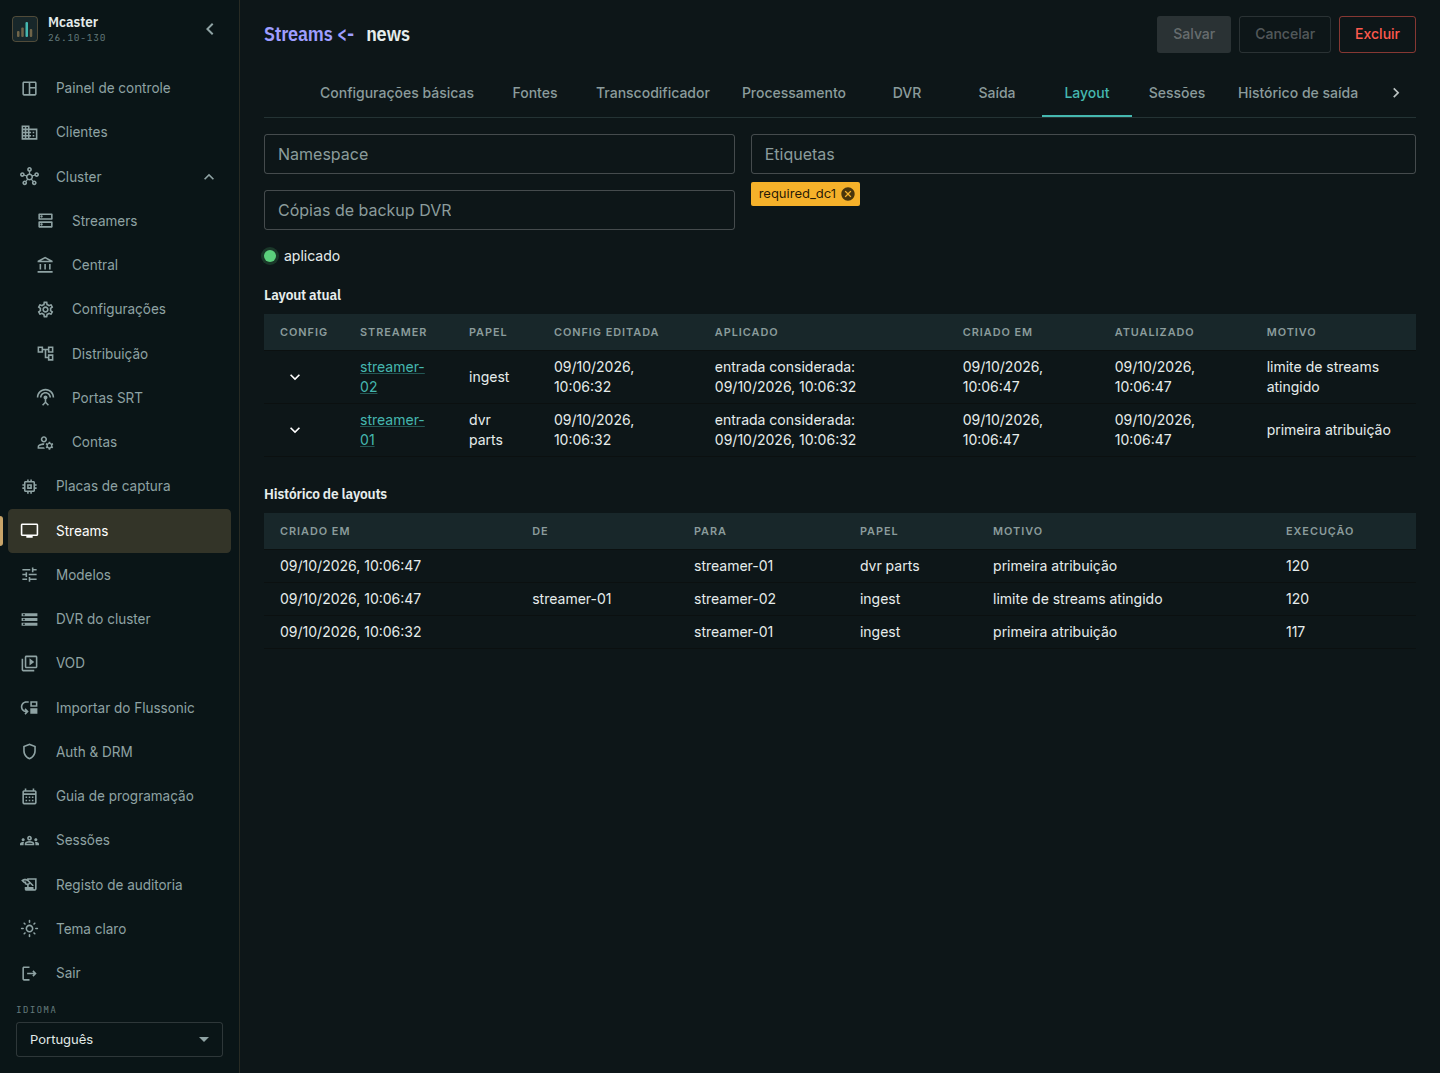The width and height of the screenshot is (1440, 1073).
Task: Click the Auth & DRM shield icon
Action: (30, 752)
